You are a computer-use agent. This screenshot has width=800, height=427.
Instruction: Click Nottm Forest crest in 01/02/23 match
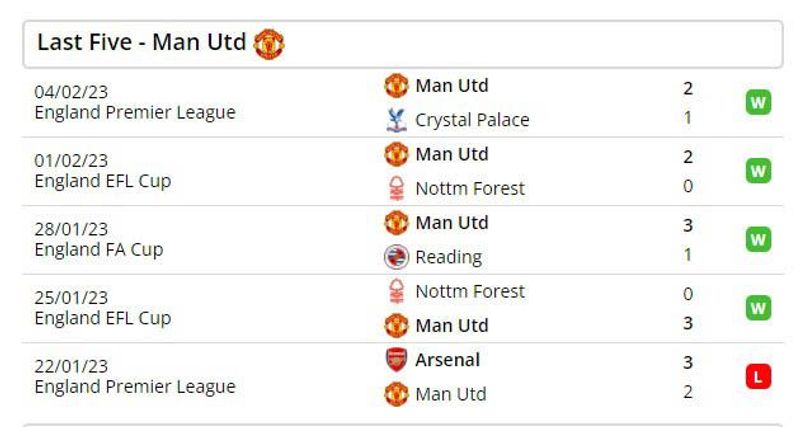pos(396,188)
